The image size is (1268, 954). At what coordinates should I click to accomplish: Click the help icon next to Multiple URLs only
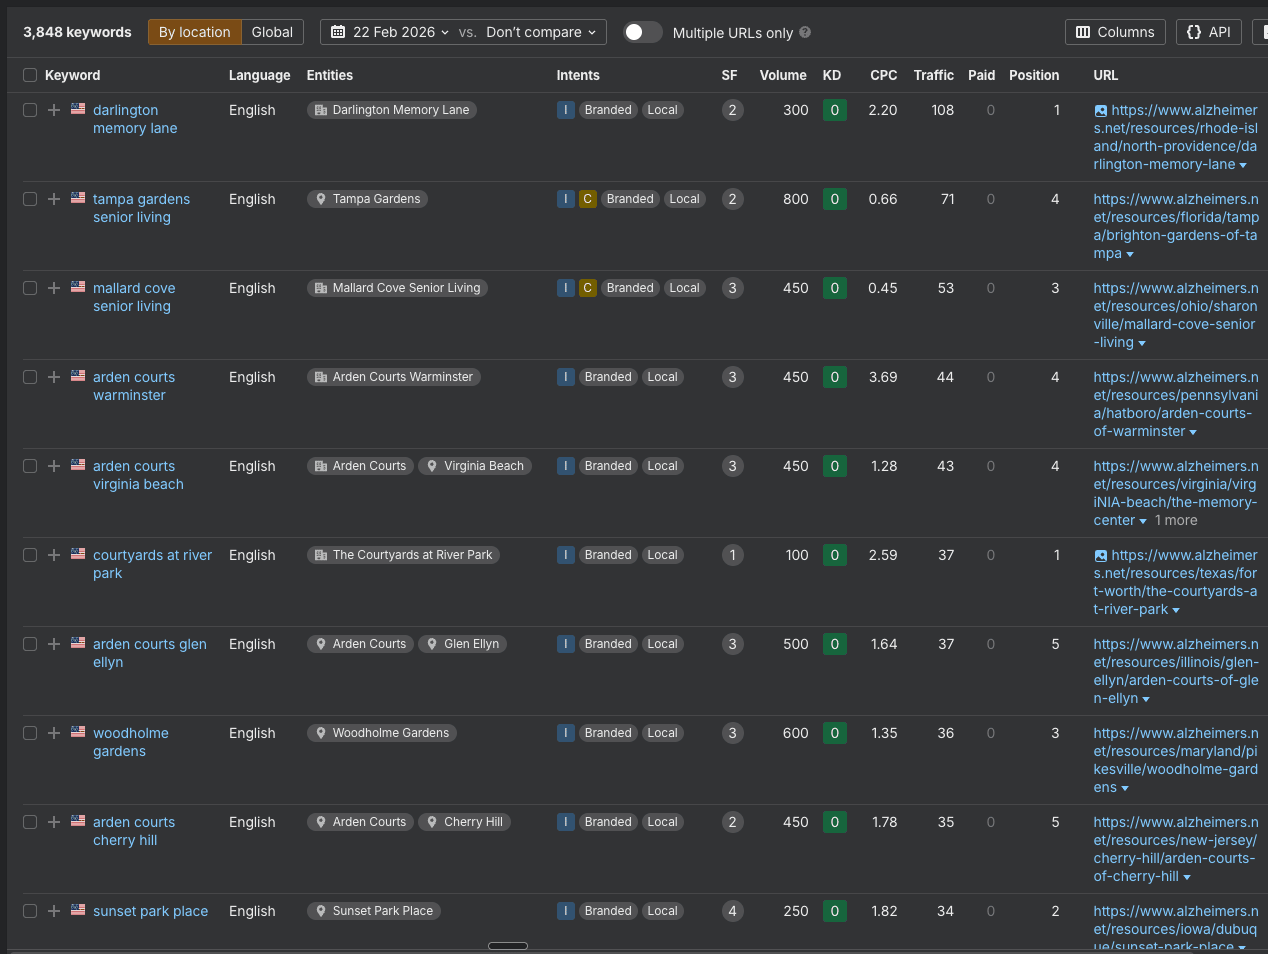[805, 32]
